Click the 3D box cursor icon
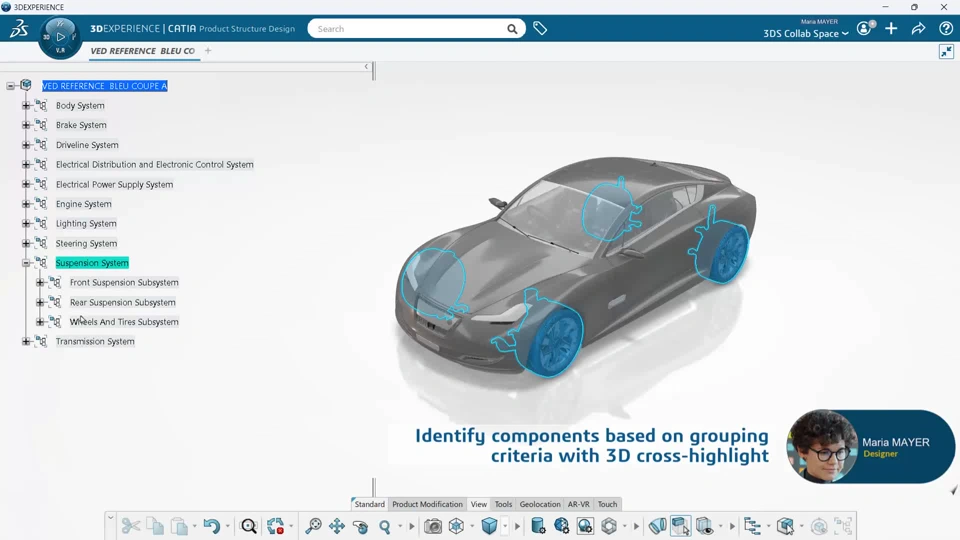960x540 pixels. click(786, 526)
